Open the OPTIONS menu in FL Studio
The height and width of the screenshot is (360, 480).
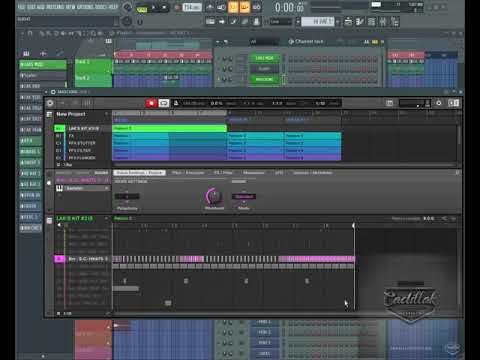(x=86, y=7)
